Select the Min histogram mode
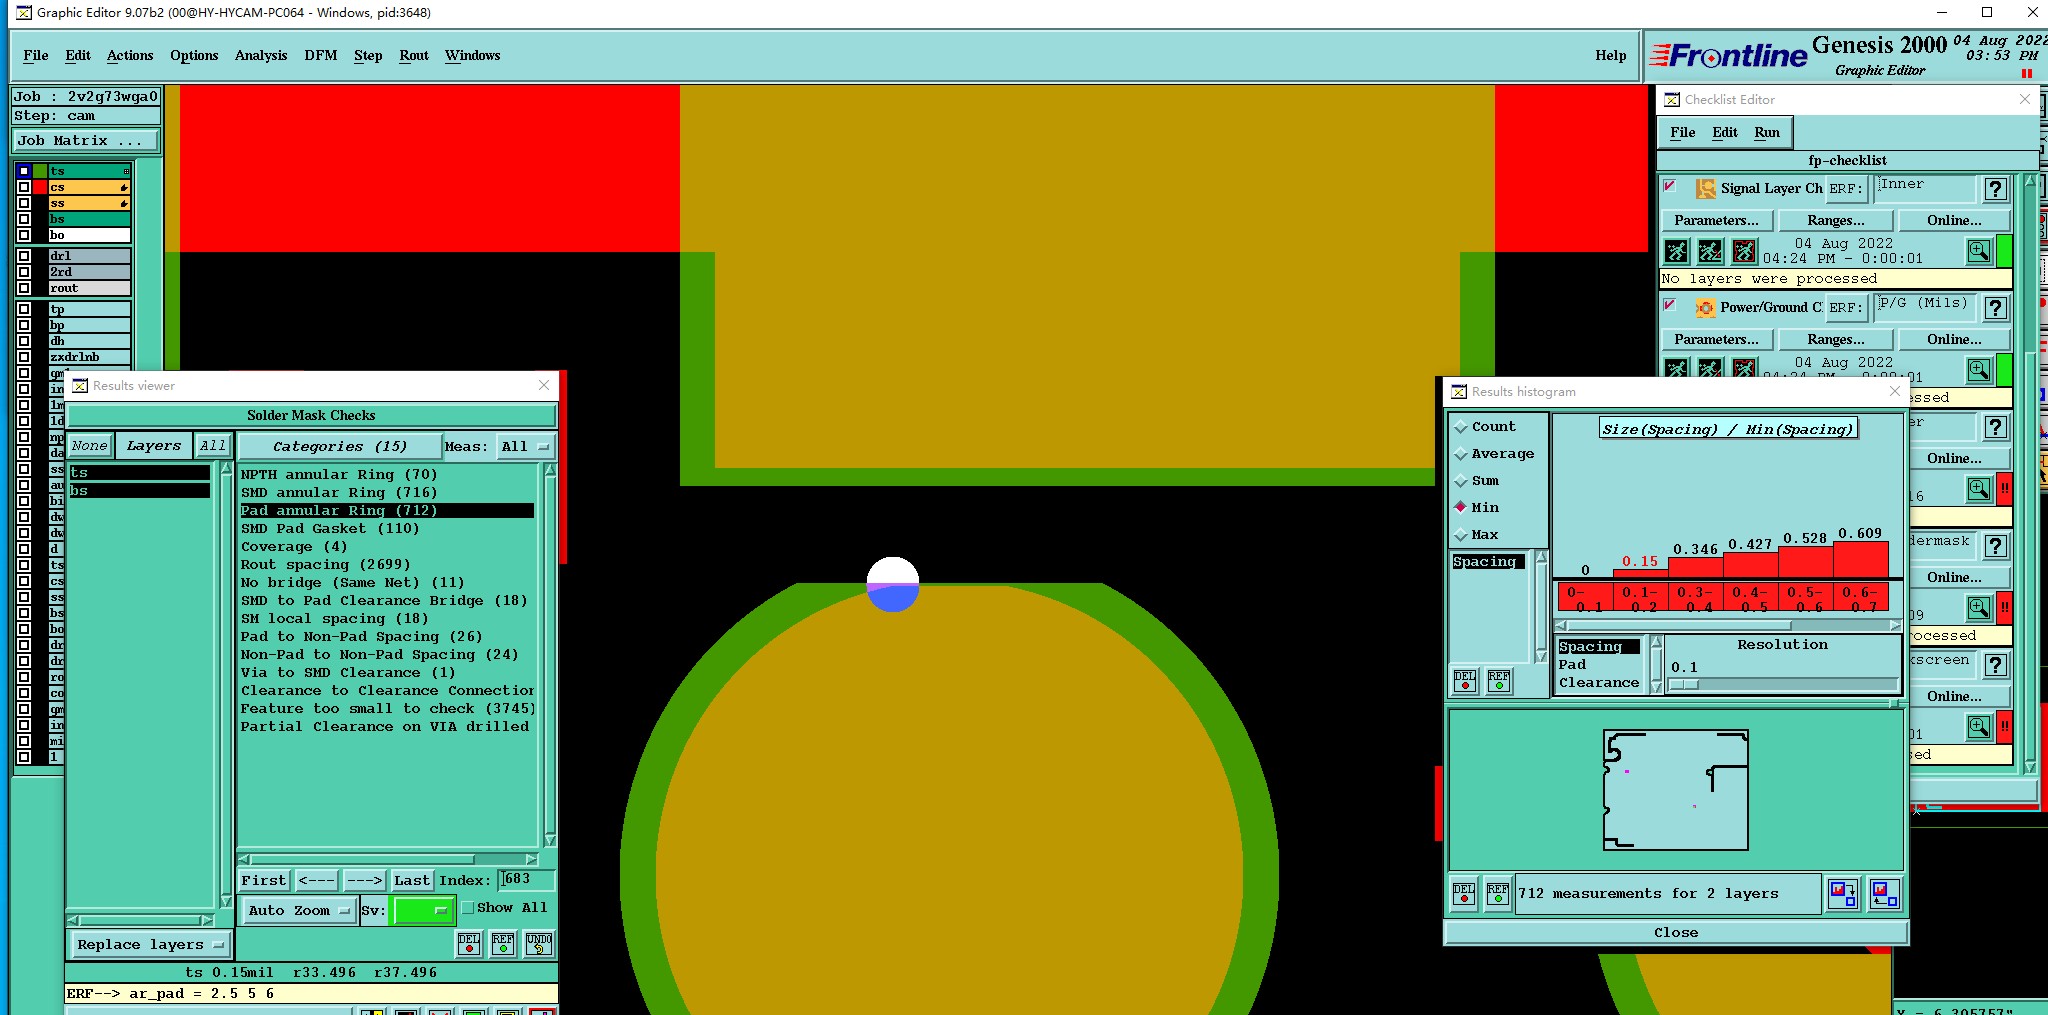 click(x=1461, y=507)
